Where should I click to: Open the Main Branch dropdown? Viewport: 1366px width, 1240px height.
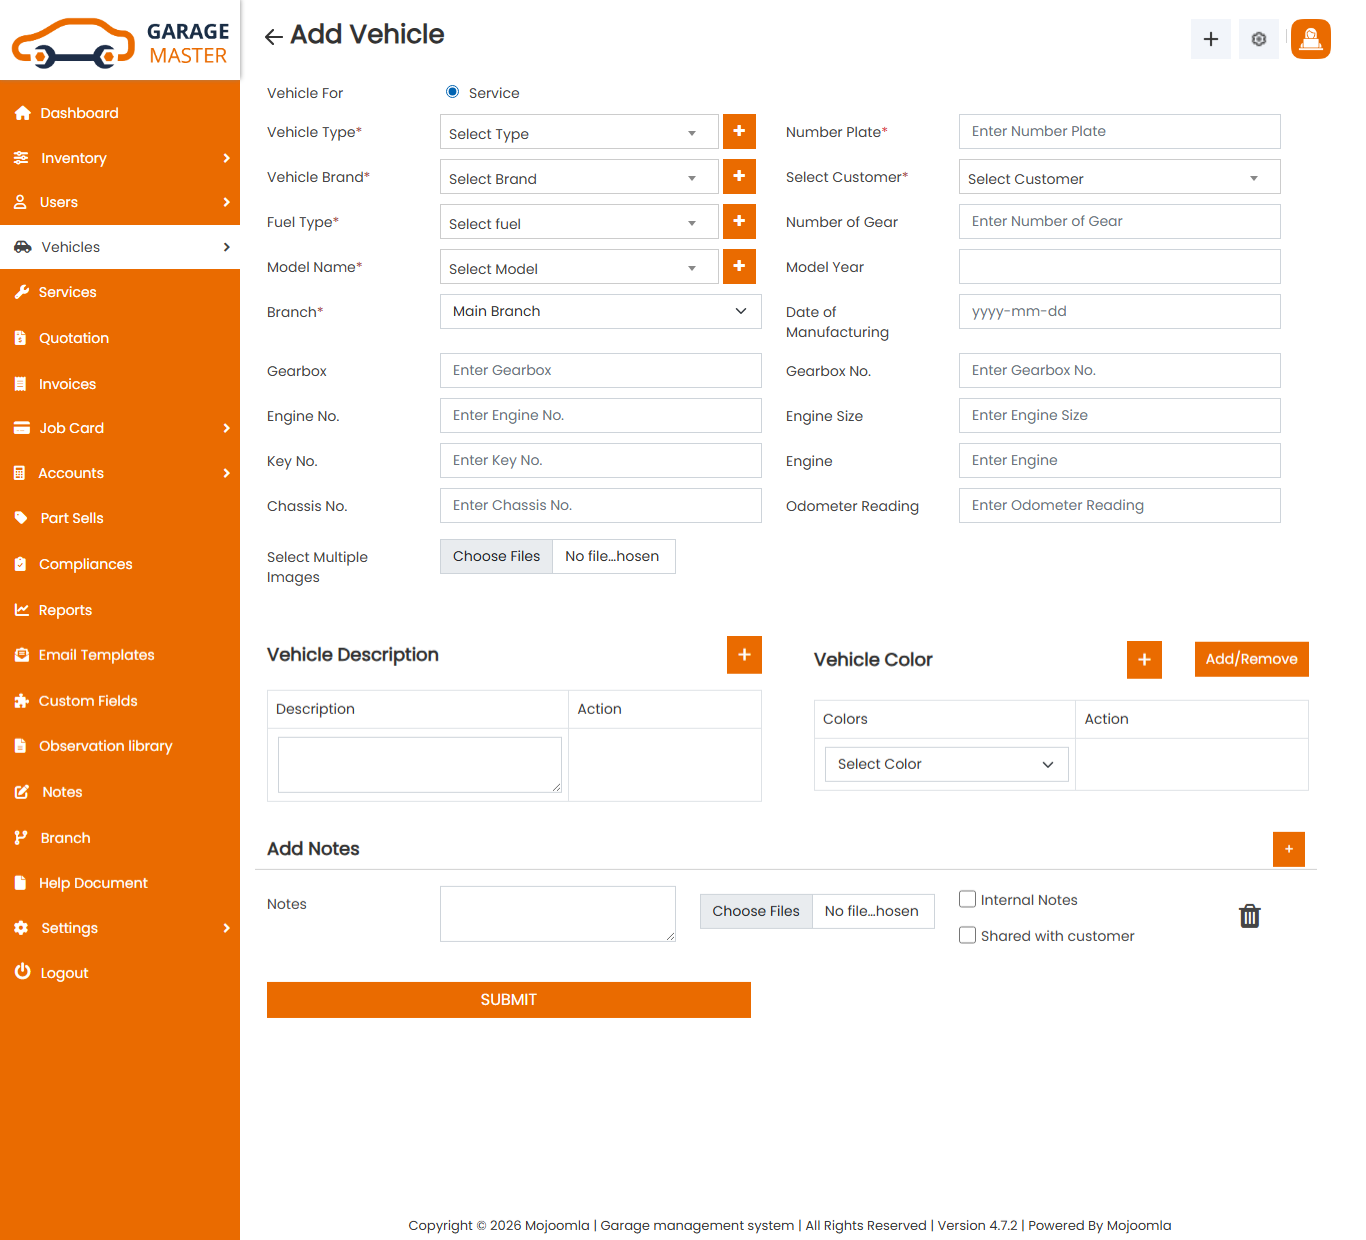pos(600,312)
